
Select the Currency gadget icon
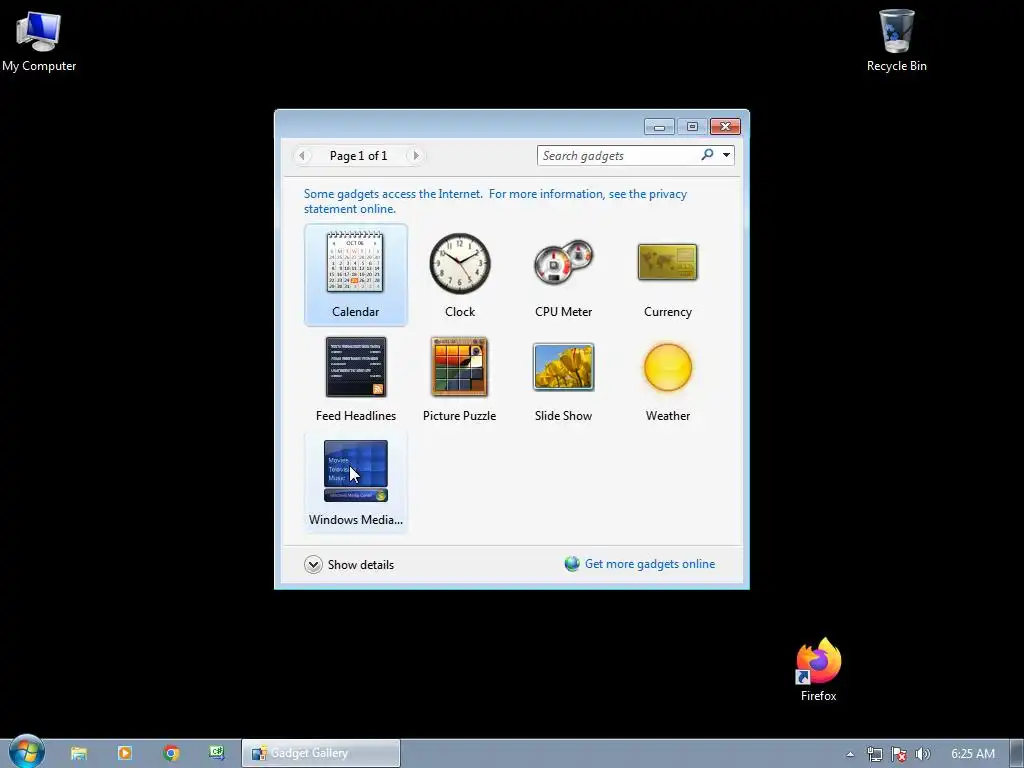(667, 262)
